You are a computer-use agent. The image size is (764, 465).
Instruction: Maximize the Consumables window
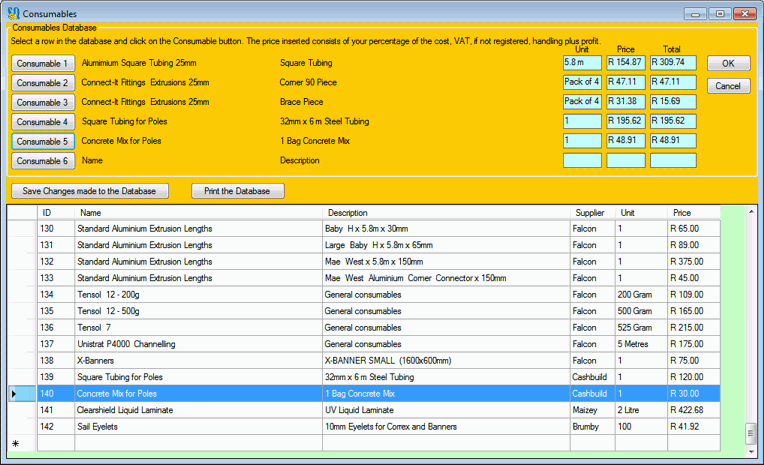[719, 13]
